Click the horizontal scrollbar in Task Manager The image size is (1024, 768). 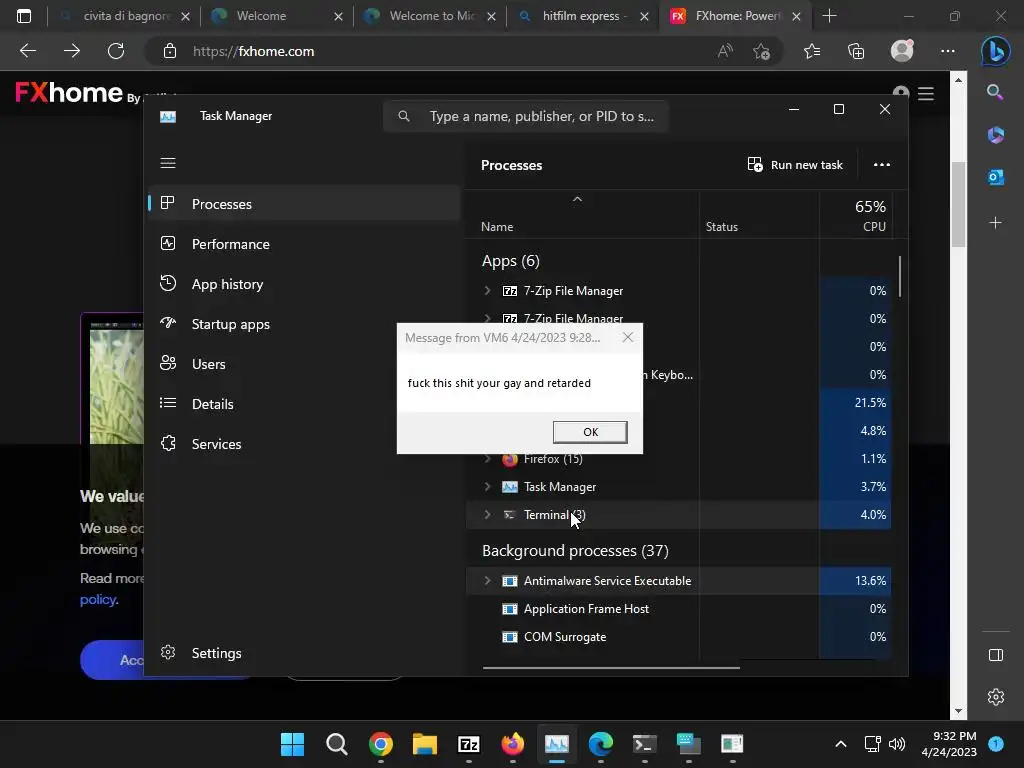coord(611,667)
